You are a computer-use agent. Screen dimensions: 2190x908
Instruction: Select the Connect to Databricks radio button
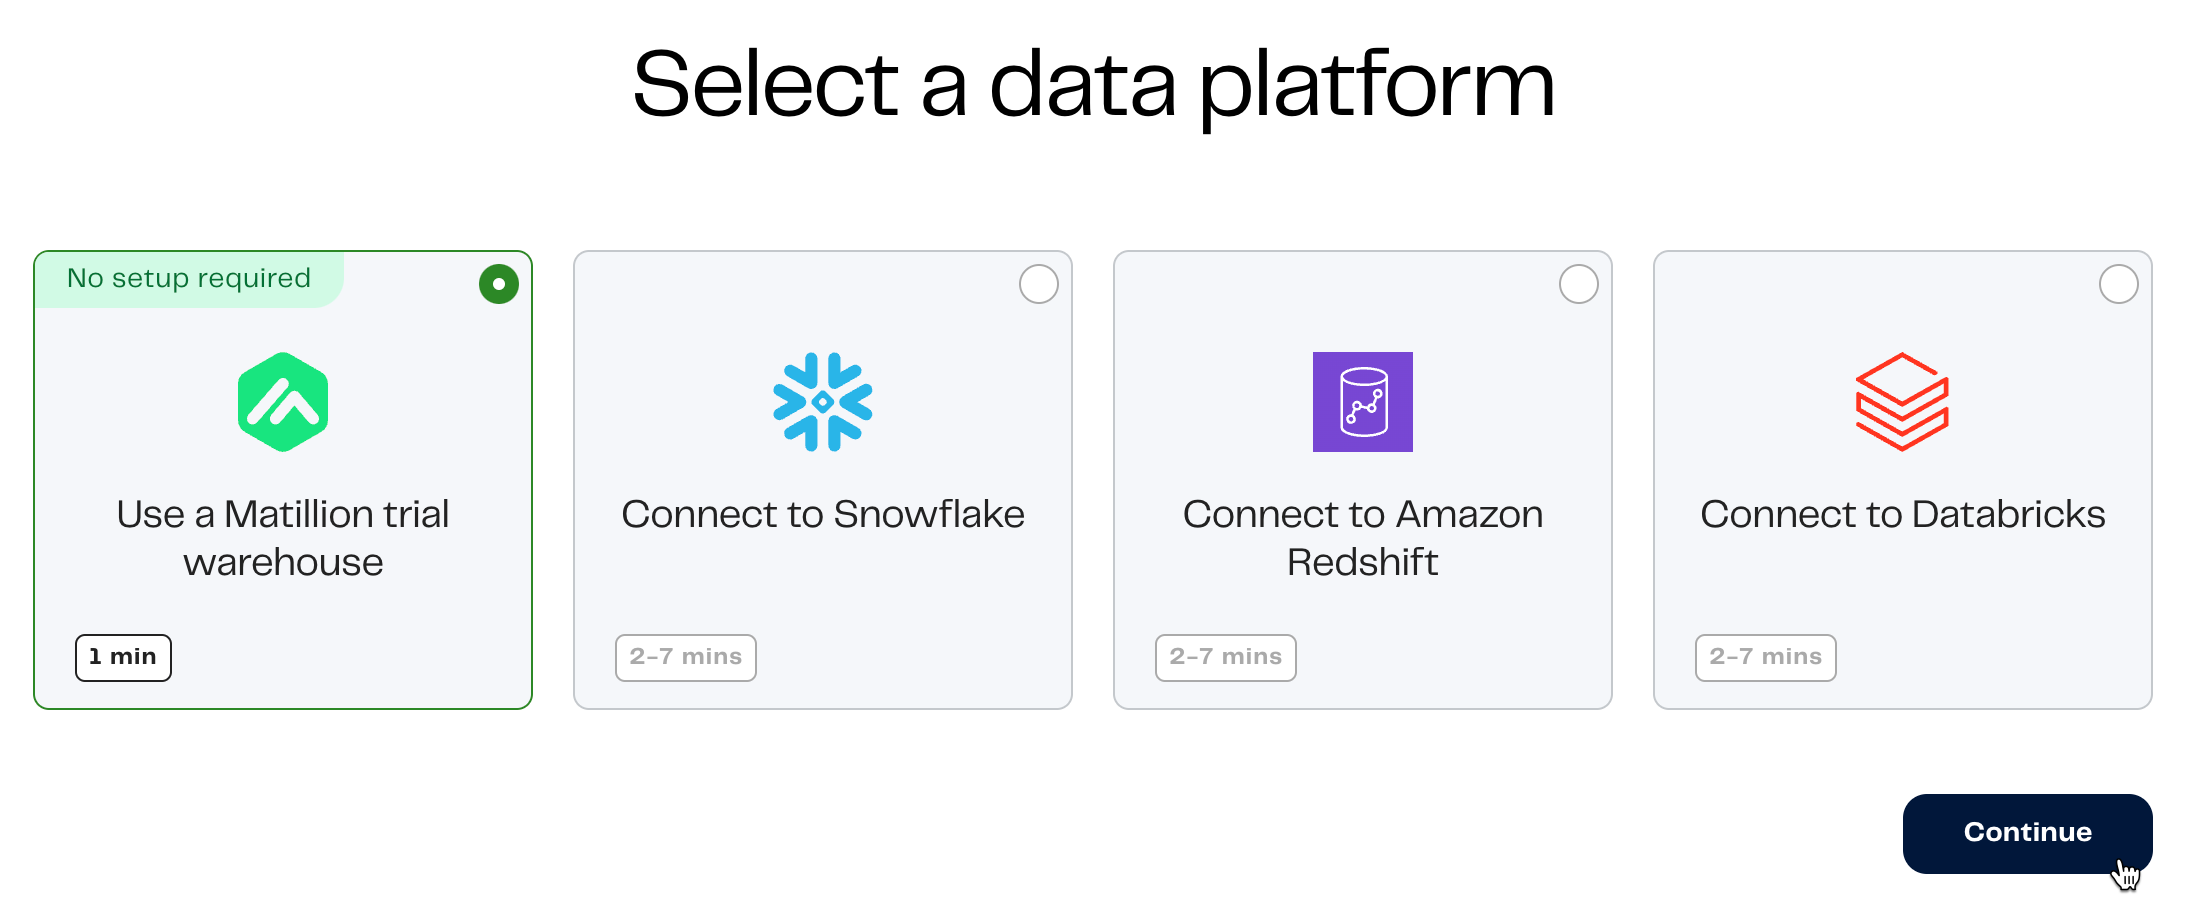point(2118,284)
